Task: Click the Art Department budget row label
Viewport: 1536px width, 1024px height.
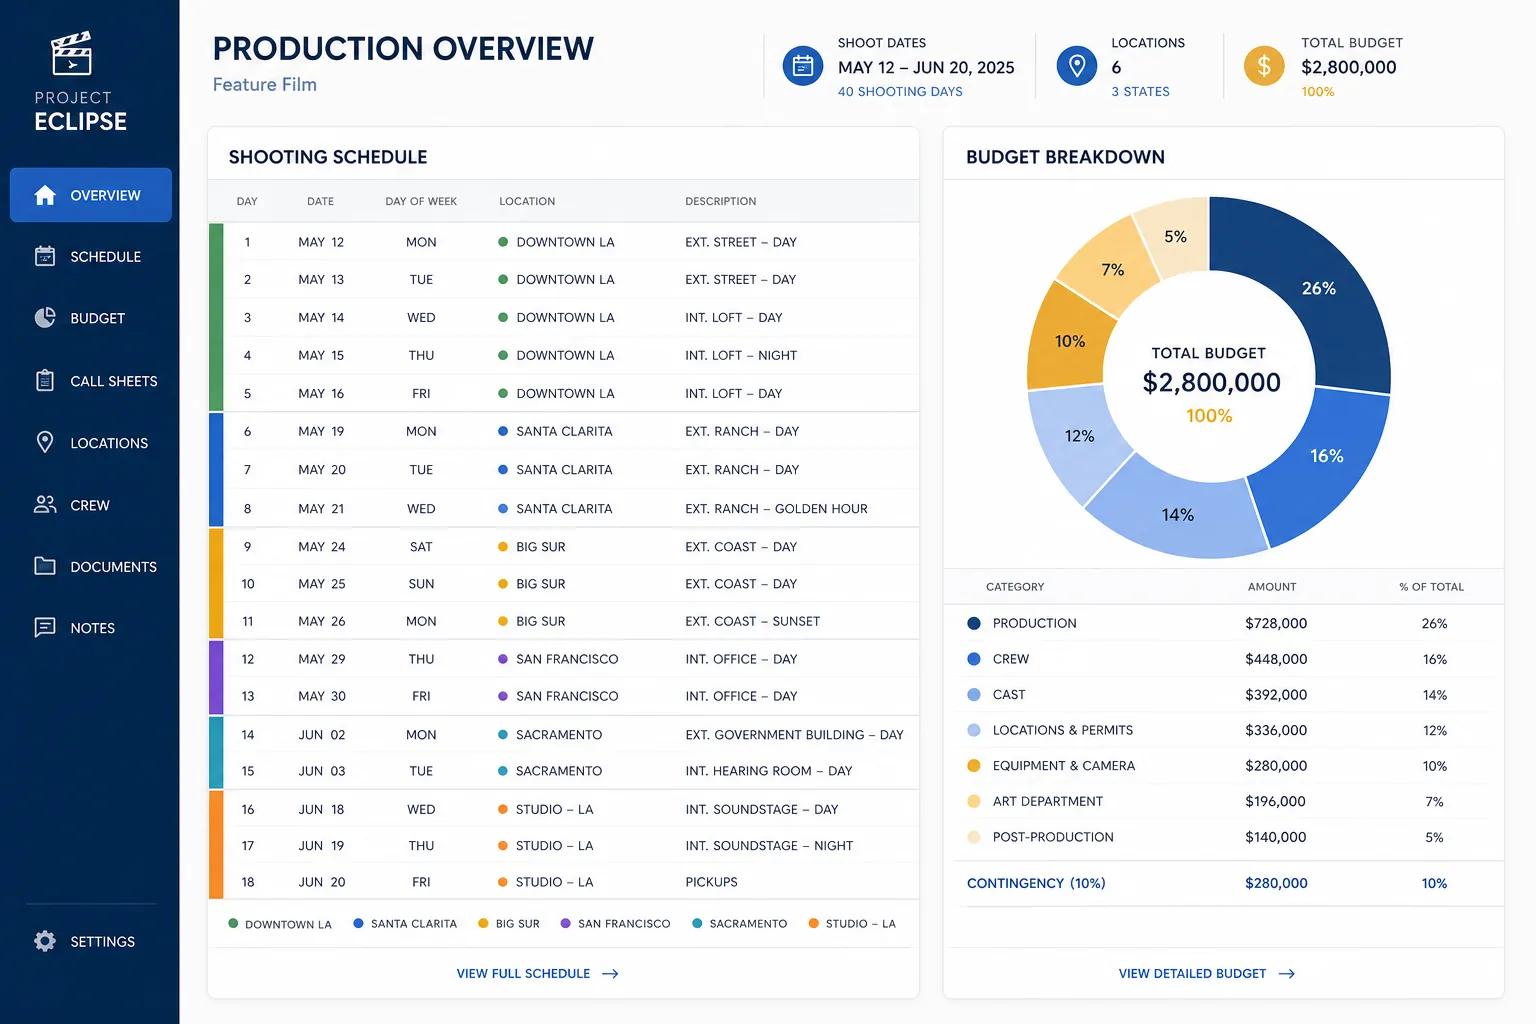Action: point(1048,801)
